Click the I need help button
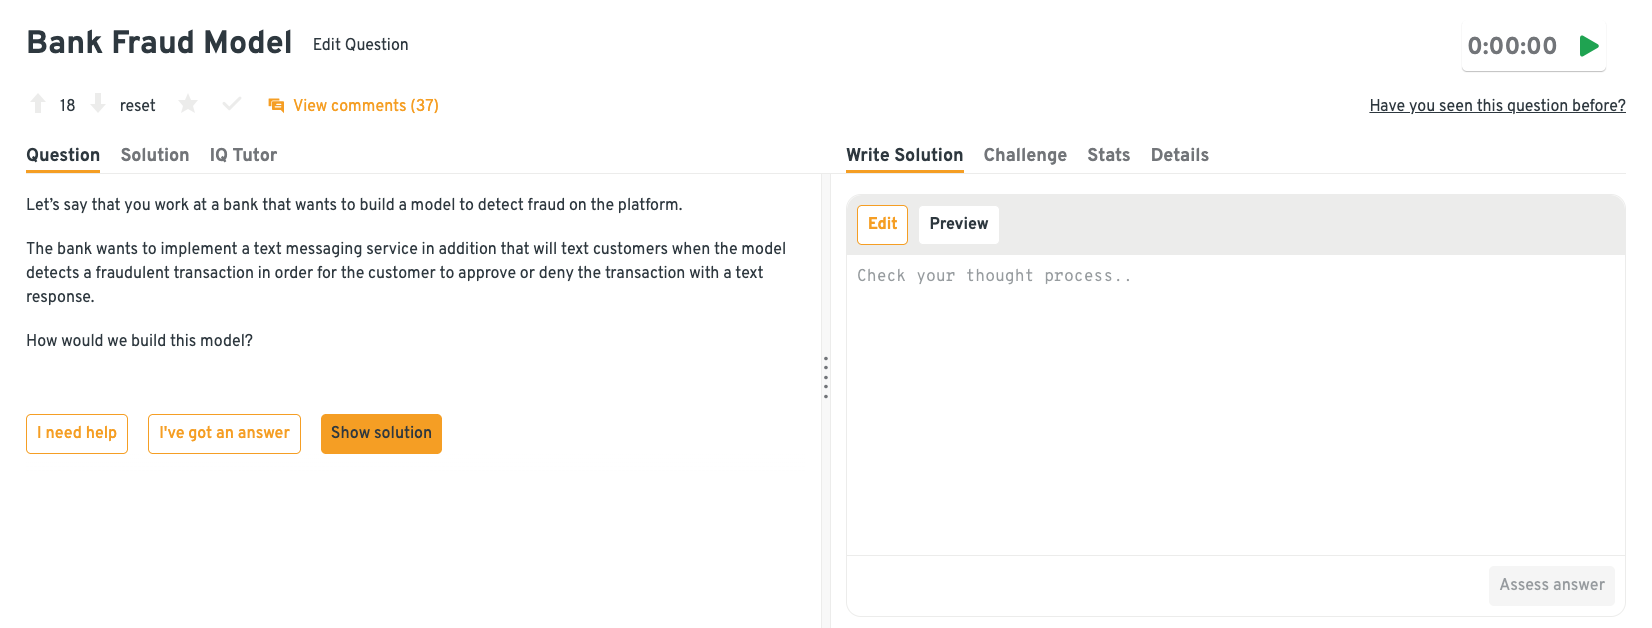This screenshot has width=1652, height=628. pyautogui.click(x=77, y=433)
